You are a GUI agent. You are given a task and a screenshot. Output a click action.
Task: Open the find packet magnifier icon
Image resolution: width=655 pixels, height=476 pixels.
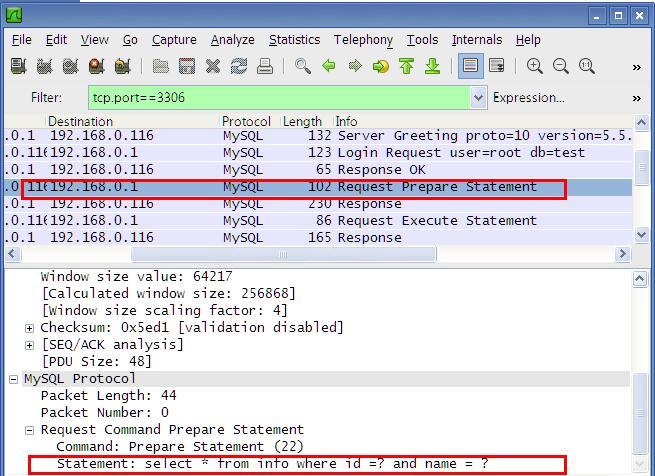(302, 66)
